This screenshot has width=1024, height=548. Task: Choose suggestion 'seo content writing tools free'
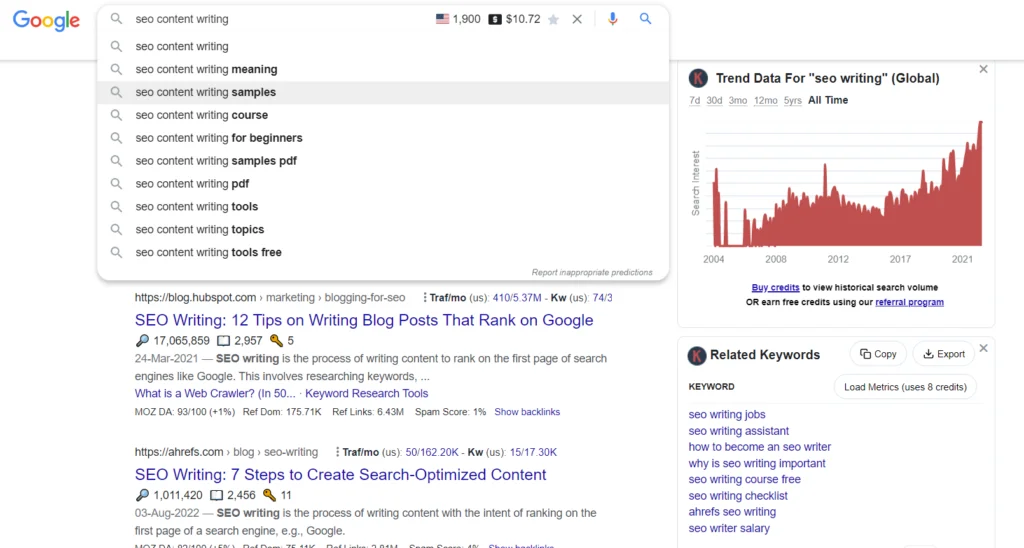tap(383, 252)
